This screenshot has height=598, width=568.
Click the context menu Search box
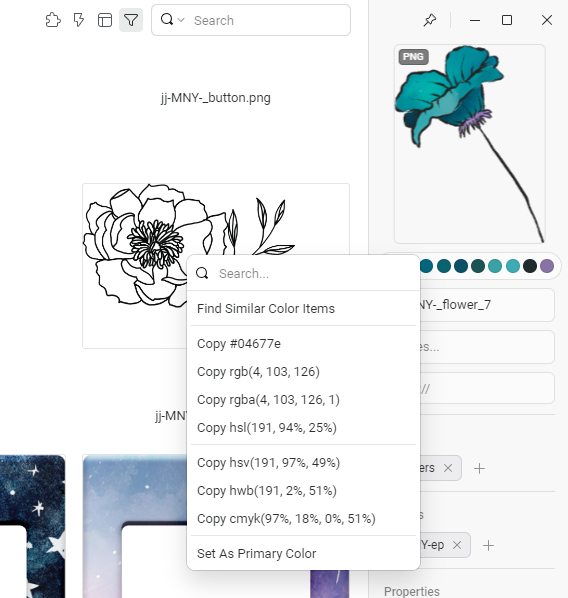[303, 273]
